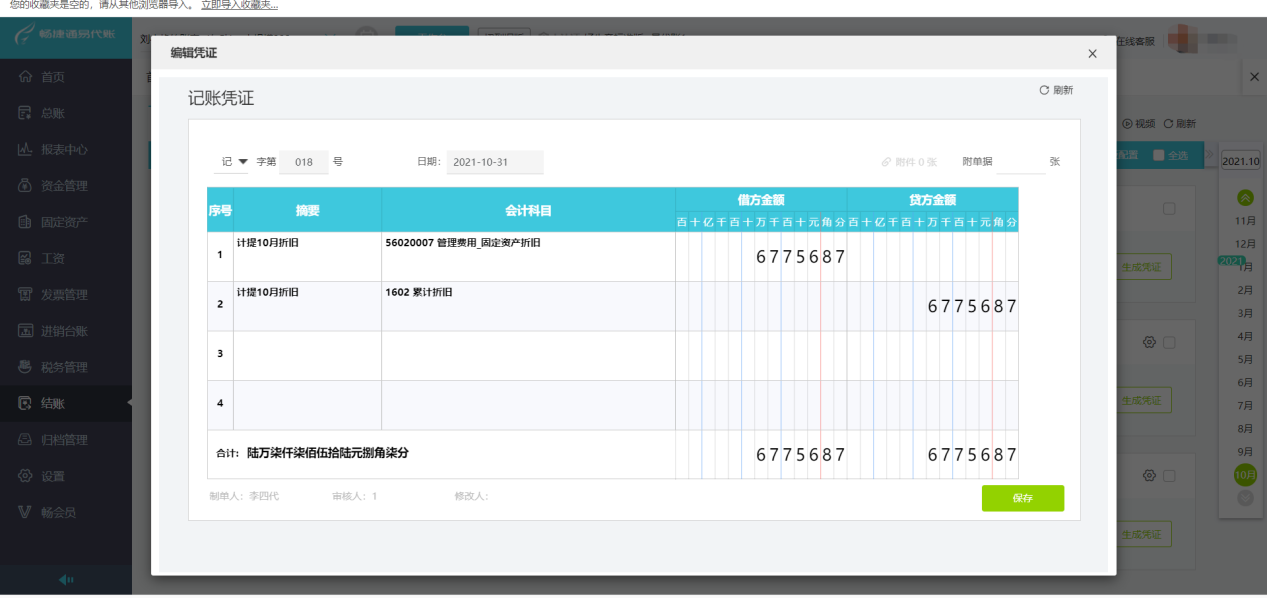The width and height of the screenshot is (1267, 598).
Task: Open 畅会员 membership icon in sidebar
Action: click(x=26, y=512)
